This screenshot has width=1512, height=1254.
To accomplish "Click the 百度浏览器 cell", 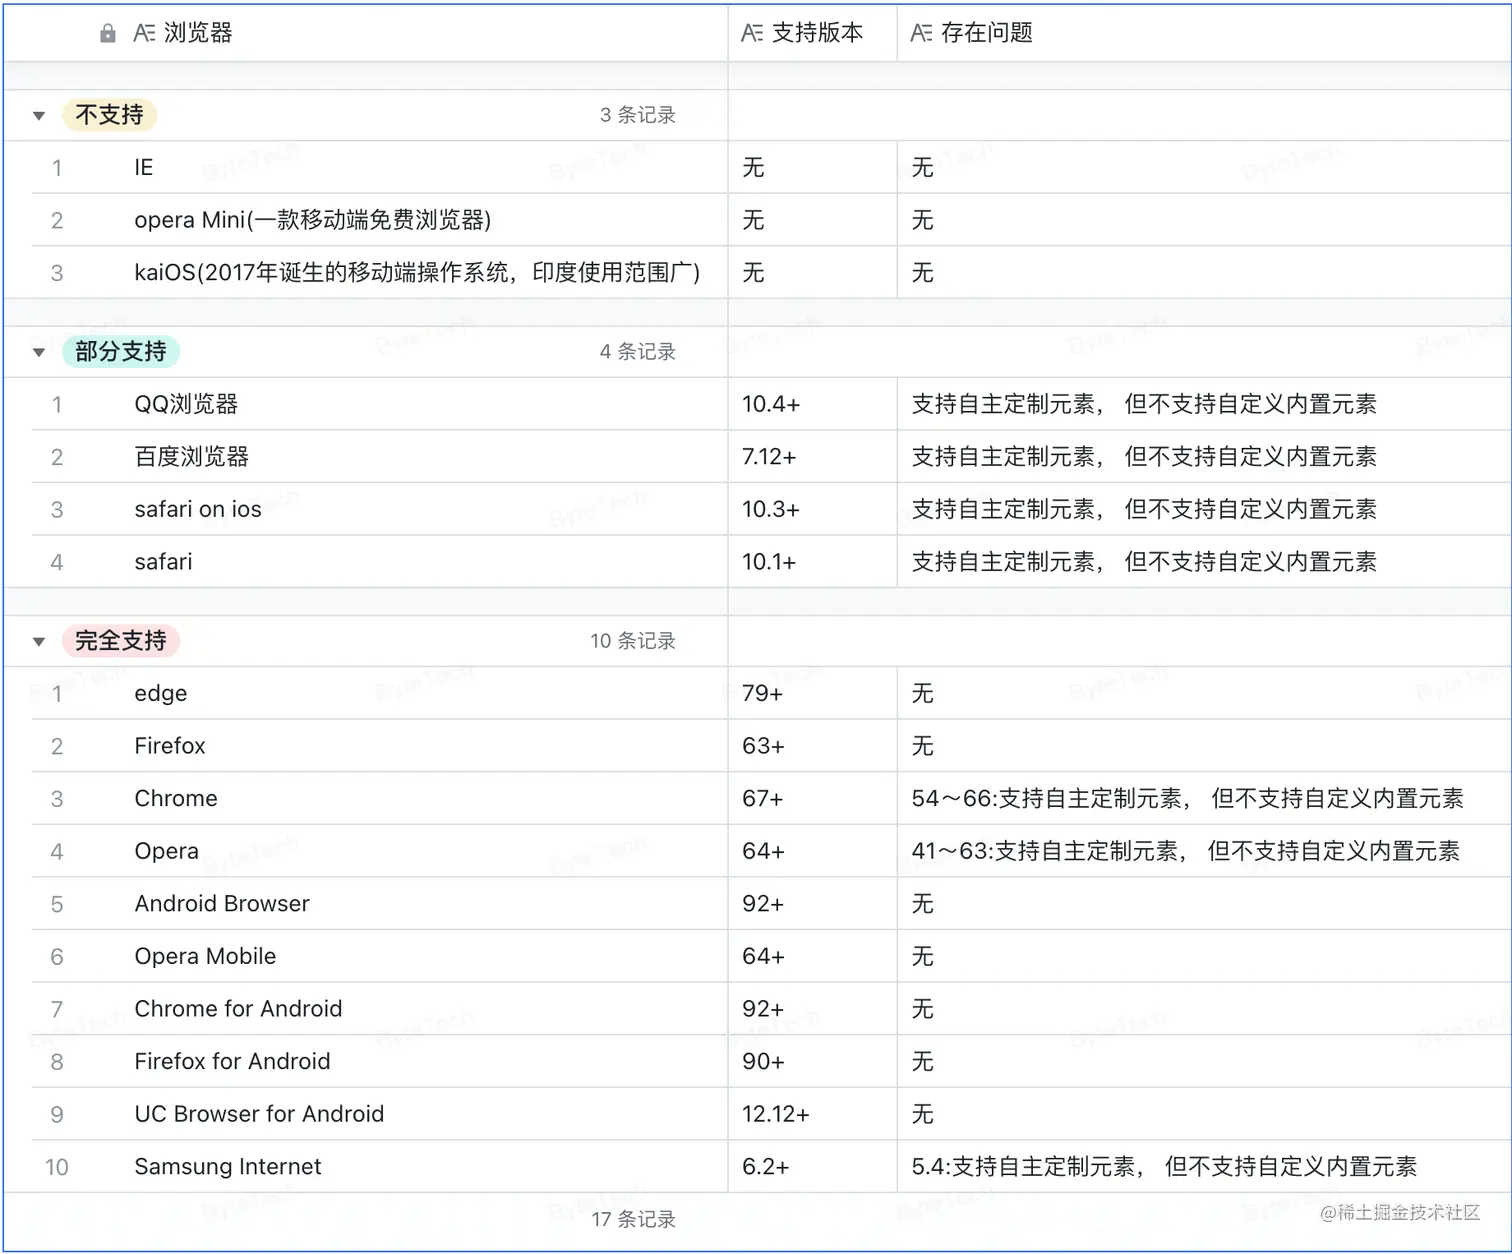I will 380,457.
